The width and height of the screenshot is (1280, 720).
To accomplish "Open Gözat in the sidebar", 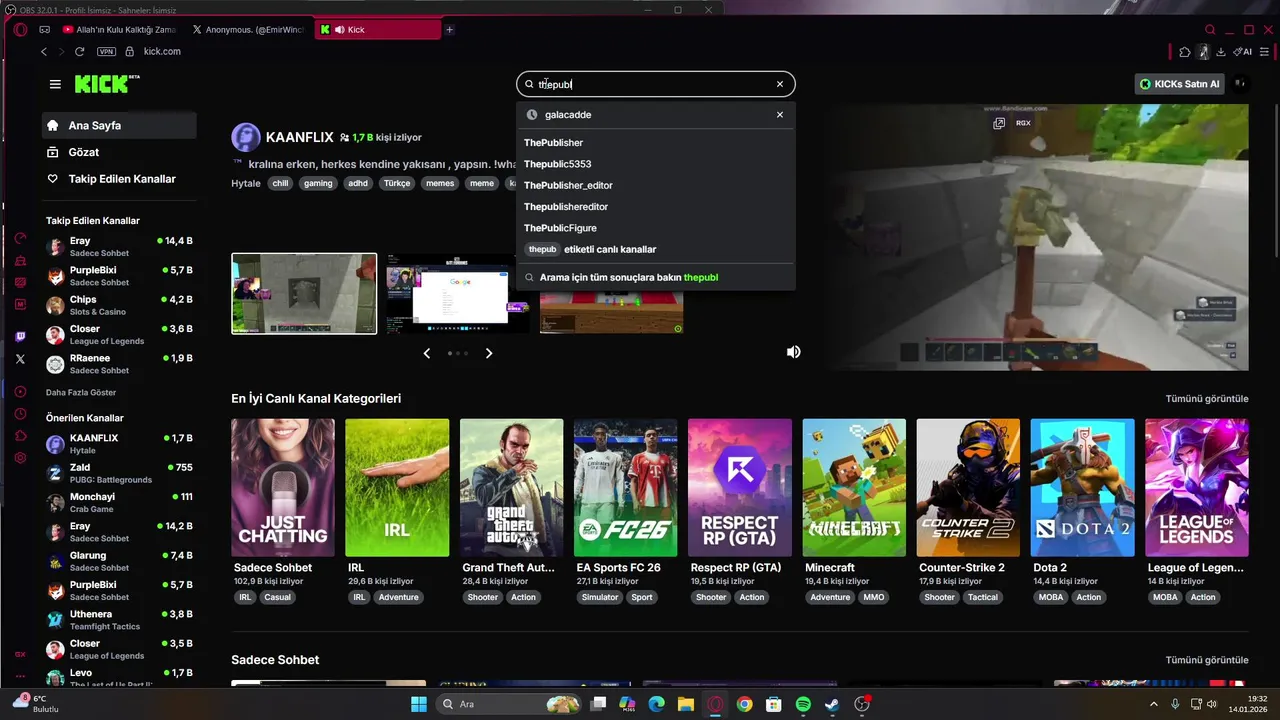I will coord(120,152).
